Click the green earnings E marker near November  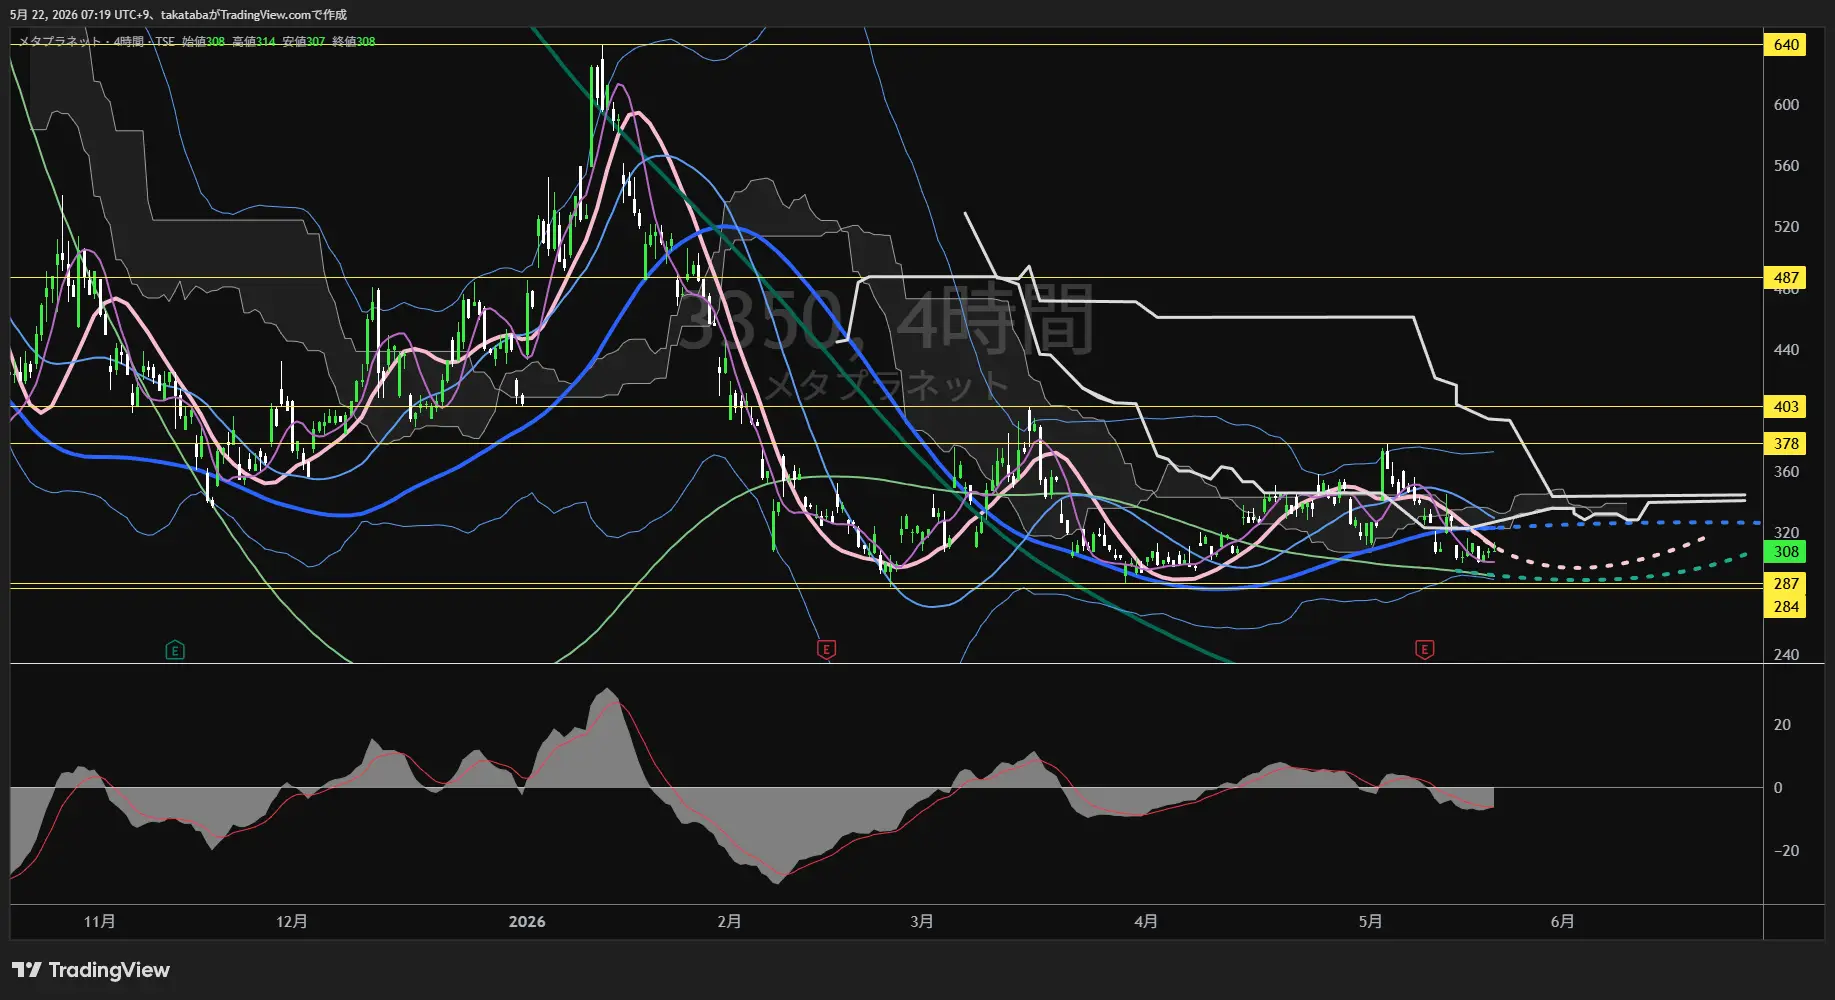(x=175, y=651)
